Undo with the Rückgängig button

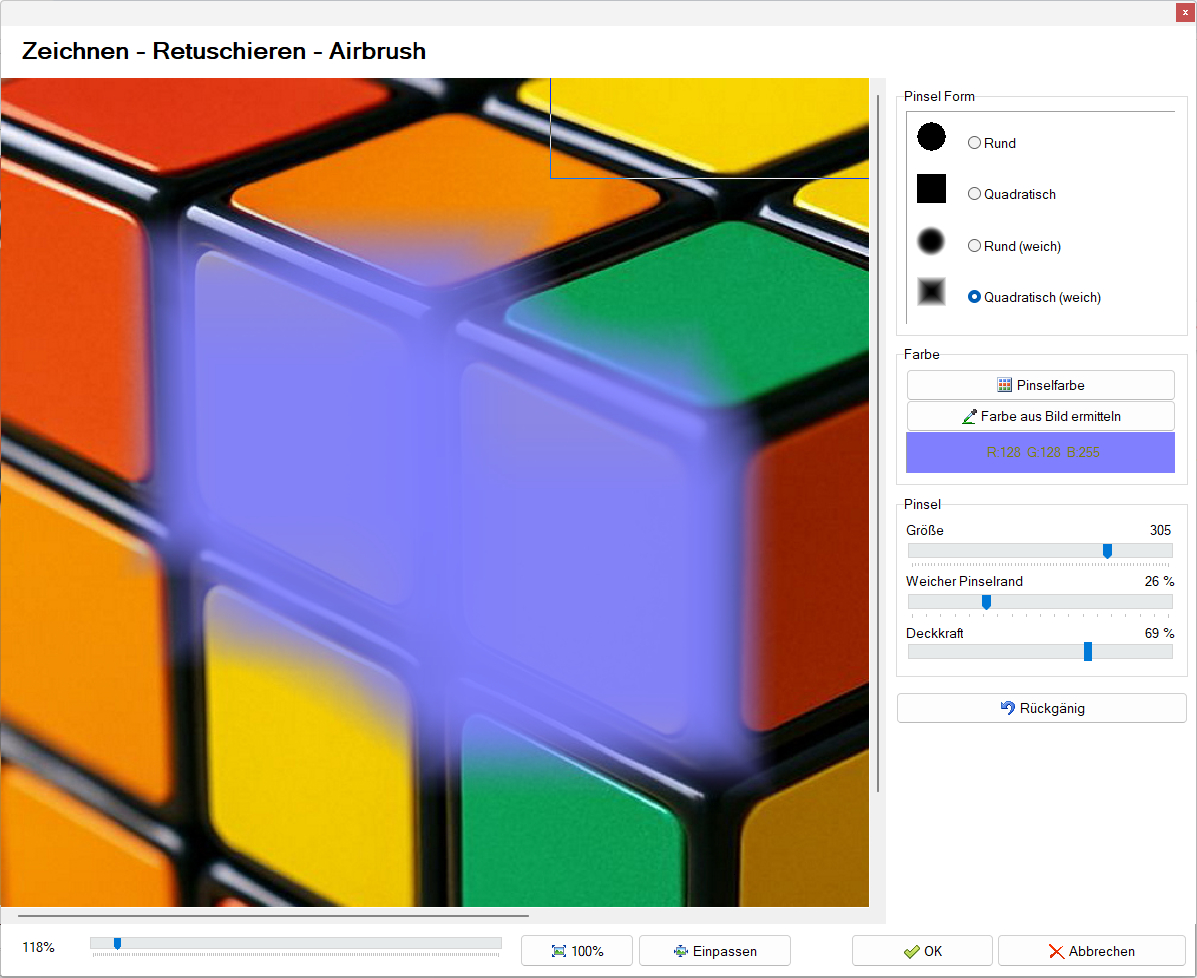(1041, 708)
